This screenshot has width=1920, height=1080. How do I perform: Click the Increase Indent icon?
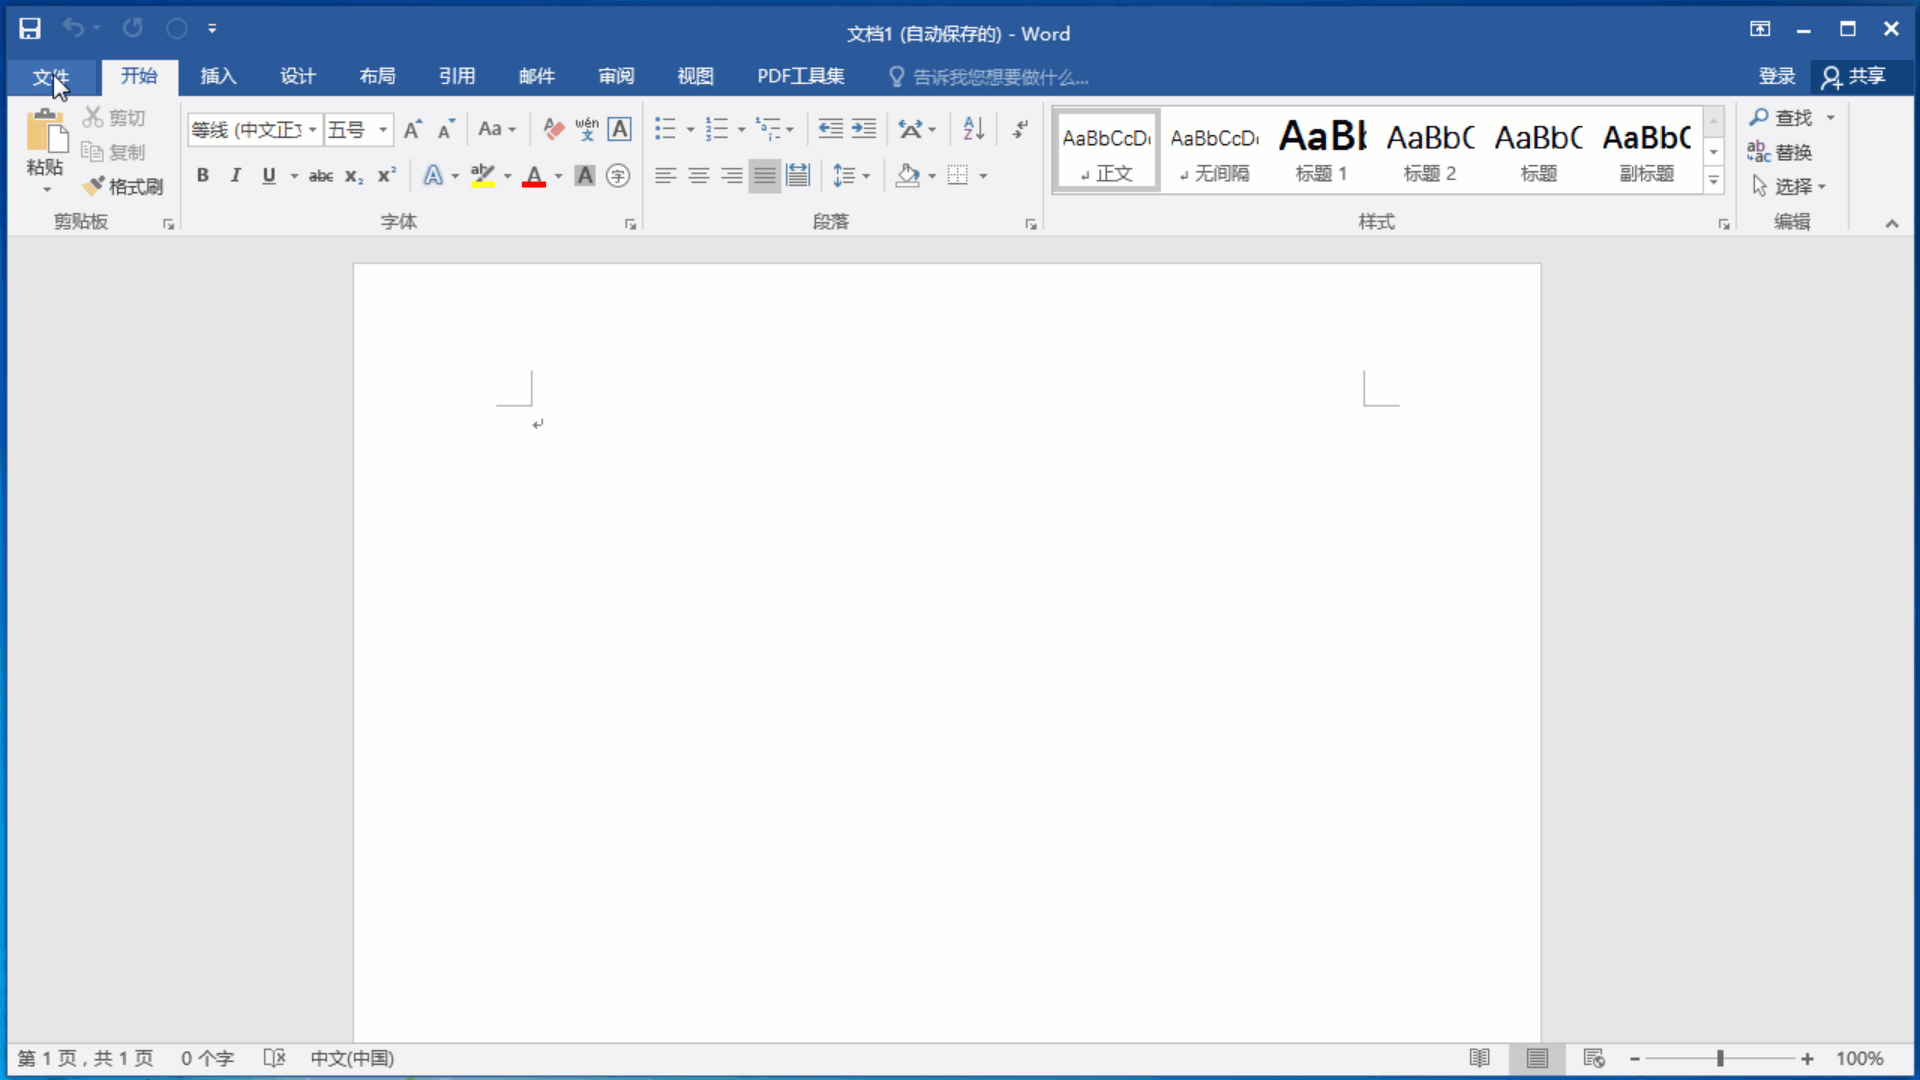pos(864,129)
